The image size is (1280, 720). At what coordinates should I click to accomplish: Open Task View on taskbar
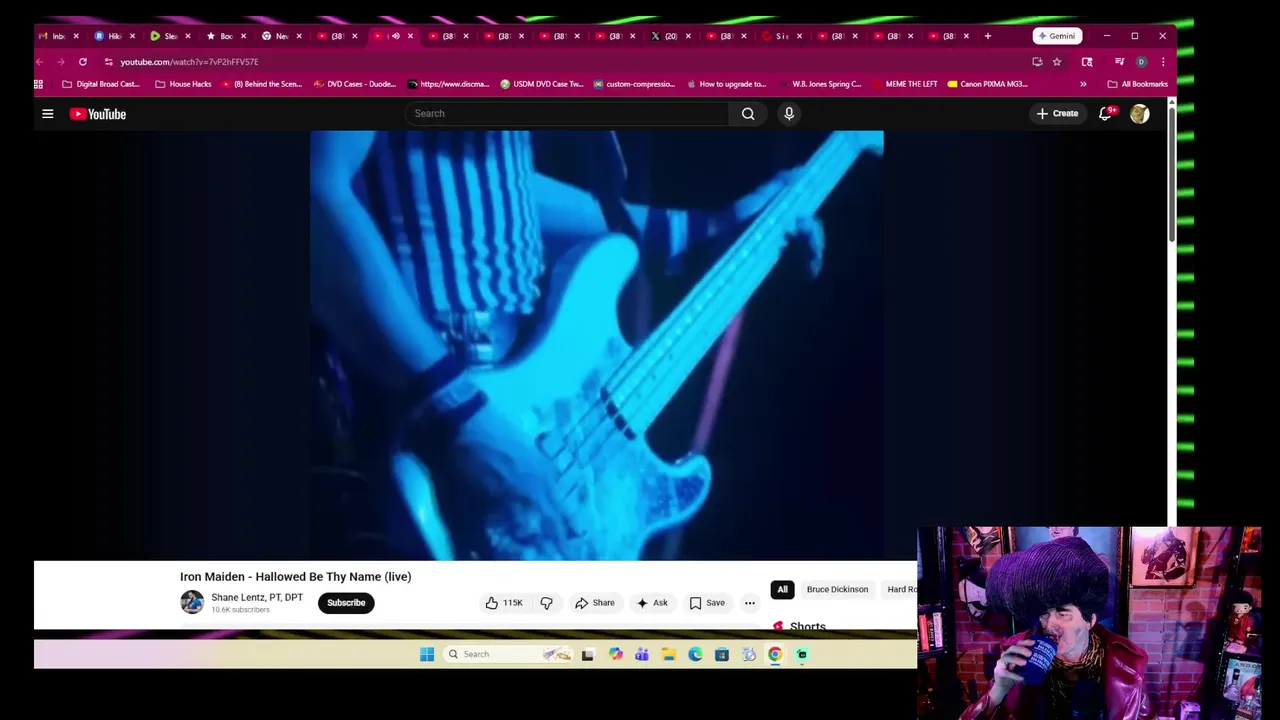click(x=588, y=654)
